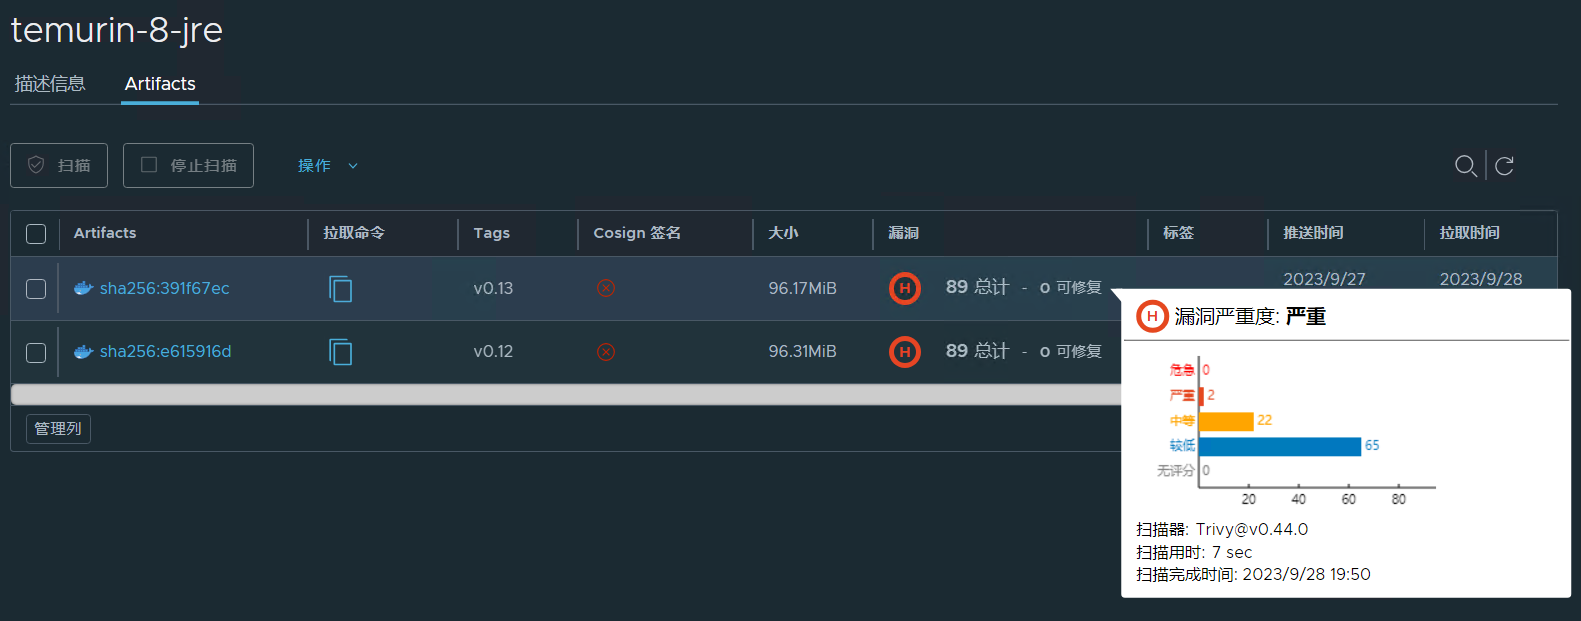1581x621 pixels.
Task: Click the Tags column header
Action: coord(491,233)
